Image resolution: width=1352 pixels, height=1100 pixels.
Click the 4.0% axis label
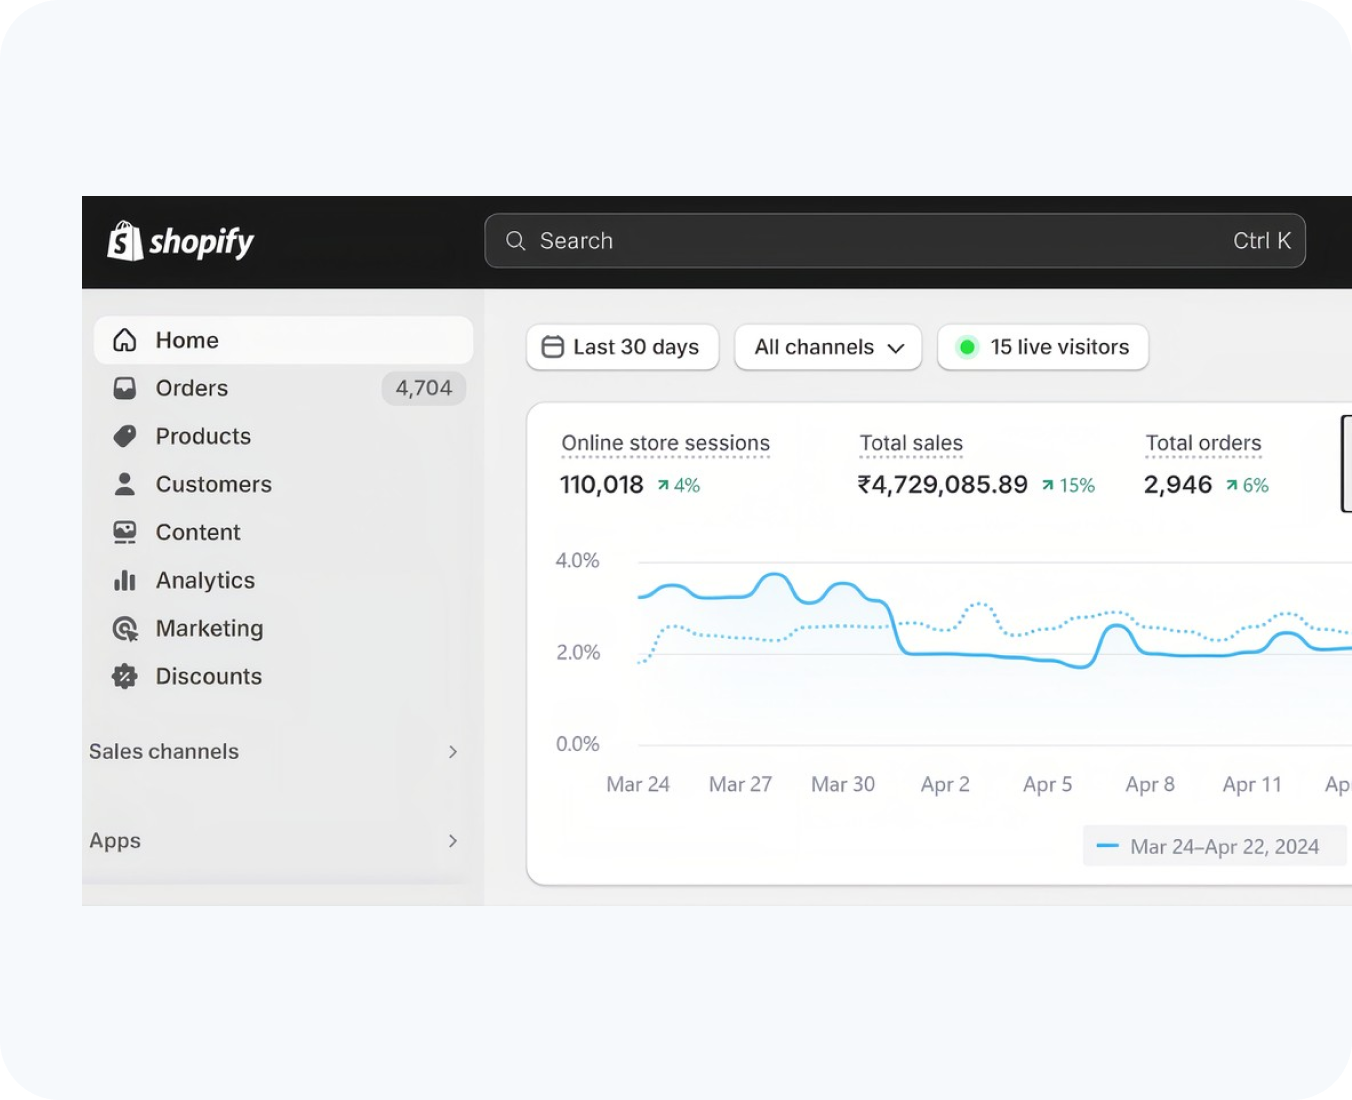[577, 561]
